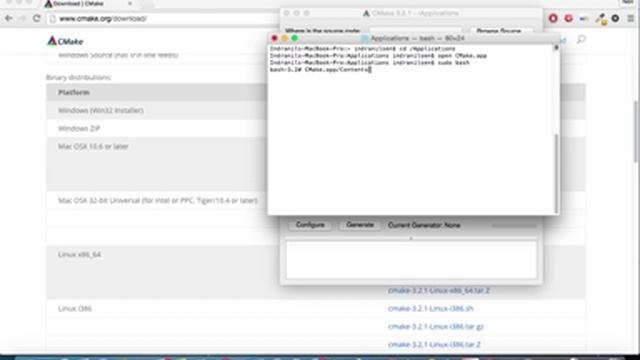This screenshot has height=360, width=640.
Task: Click the Mac OSX 32-bit Universal row
Action: click(158, 200)
